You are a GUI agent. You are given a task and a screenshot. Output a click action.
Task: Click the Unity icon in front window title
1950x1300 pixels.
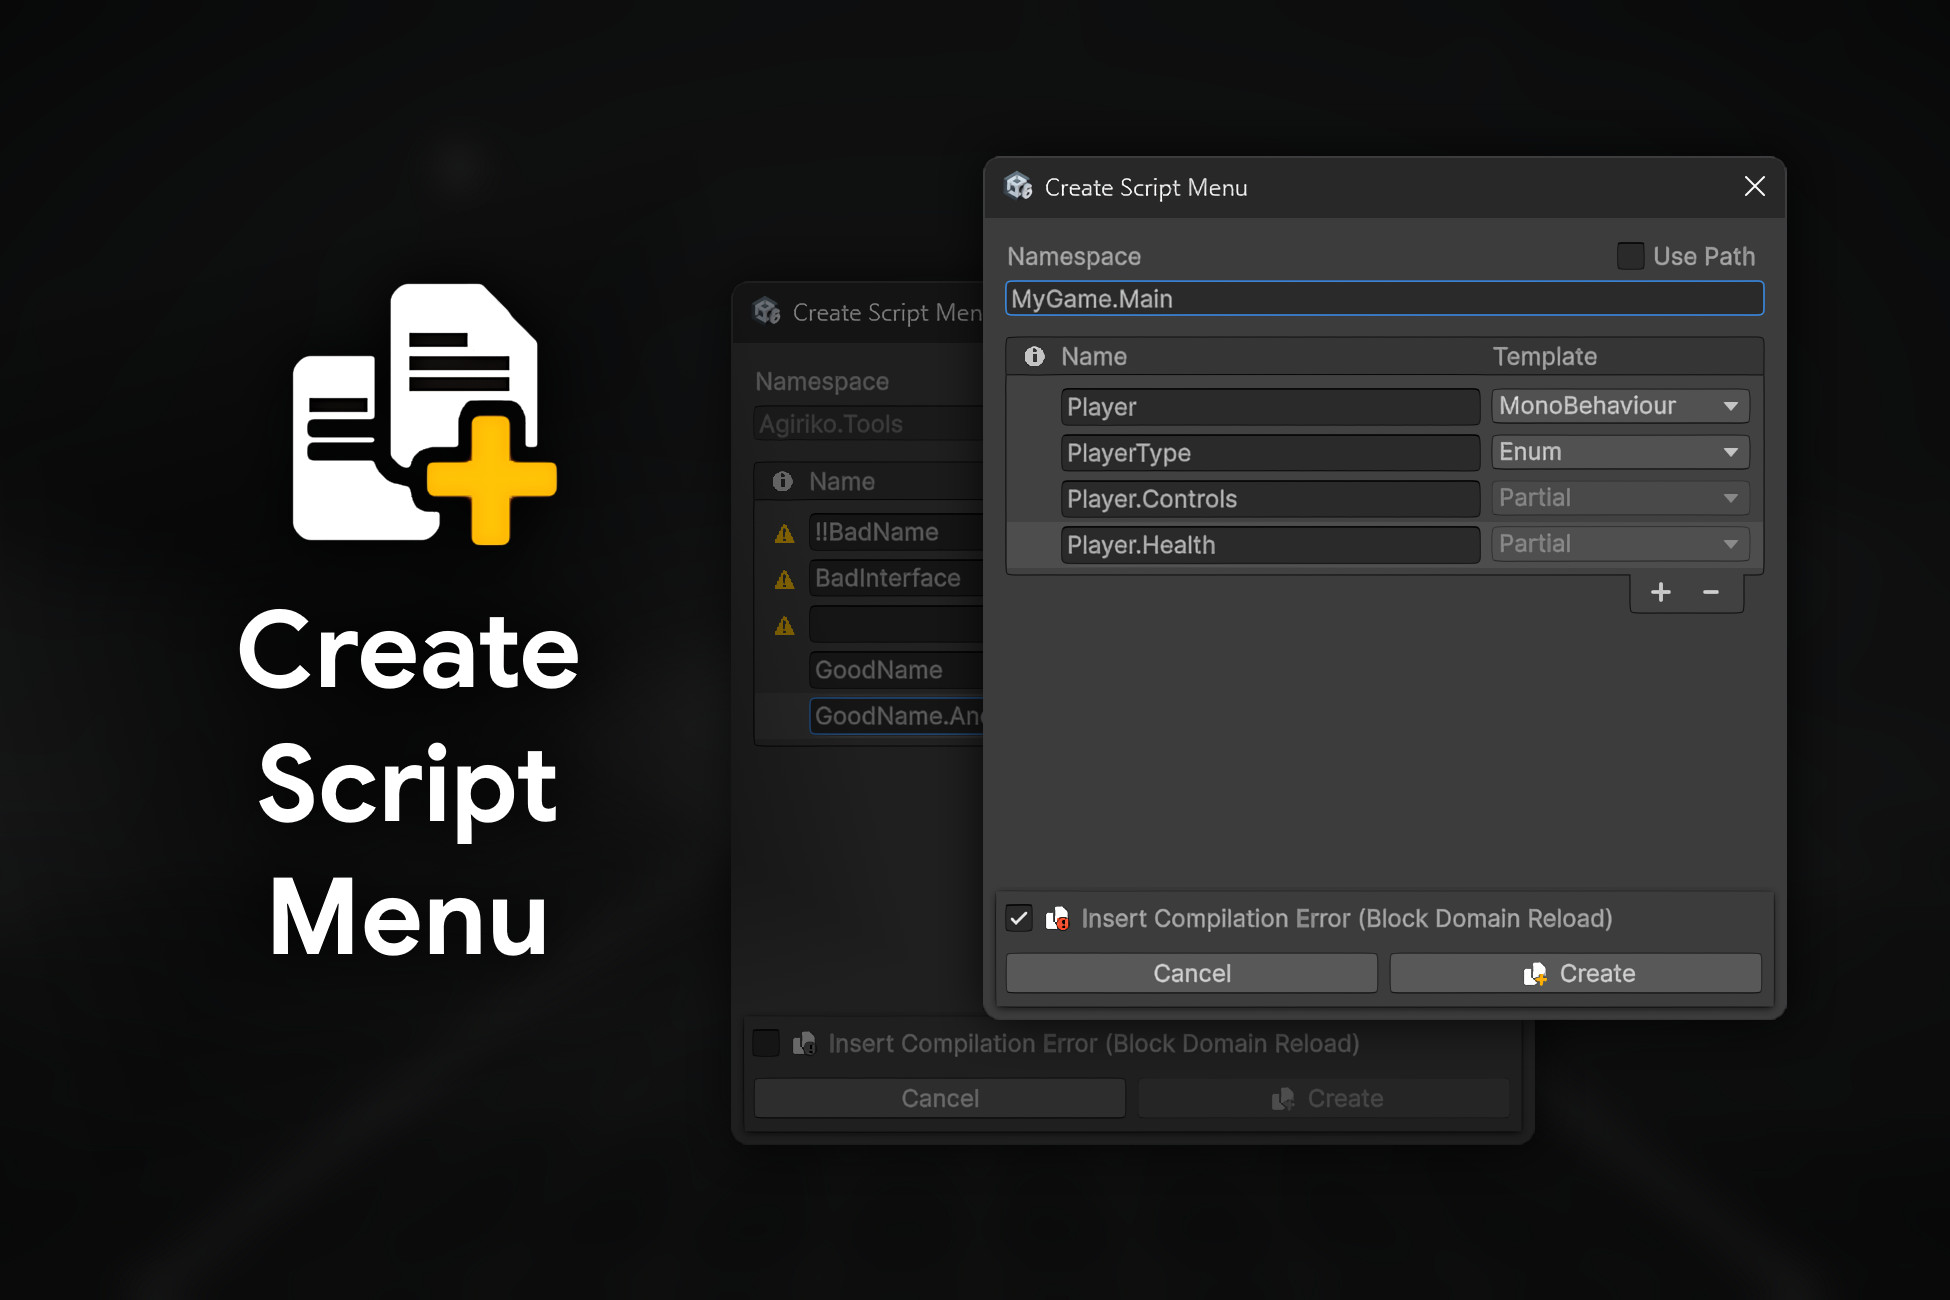pyautogui.click(x=1019, y=186)
